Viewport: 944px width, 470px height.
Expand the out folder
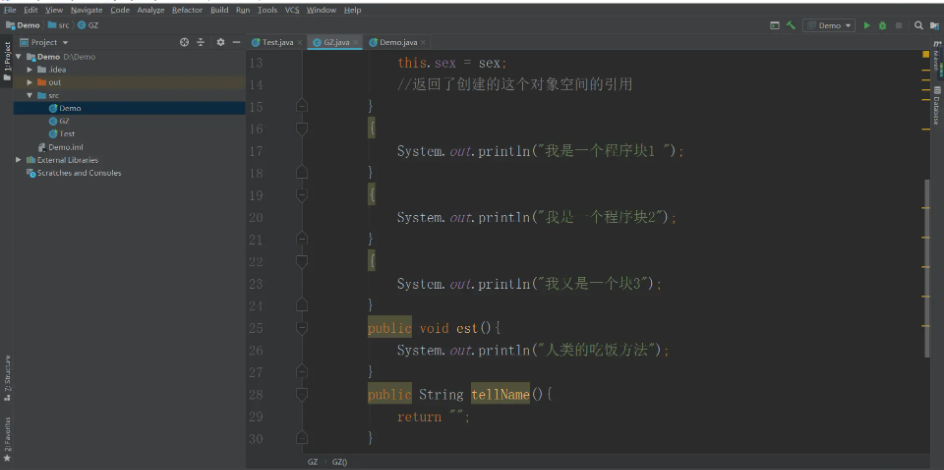click(30, 82)
